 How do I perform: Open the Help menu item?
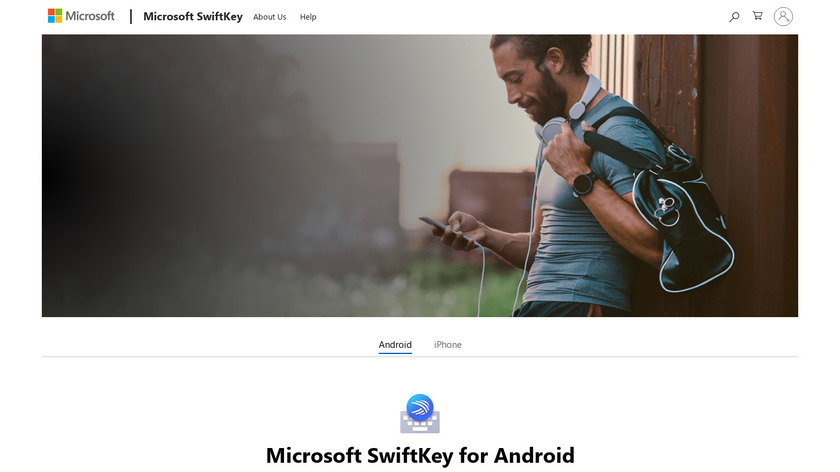click(308, 17)
